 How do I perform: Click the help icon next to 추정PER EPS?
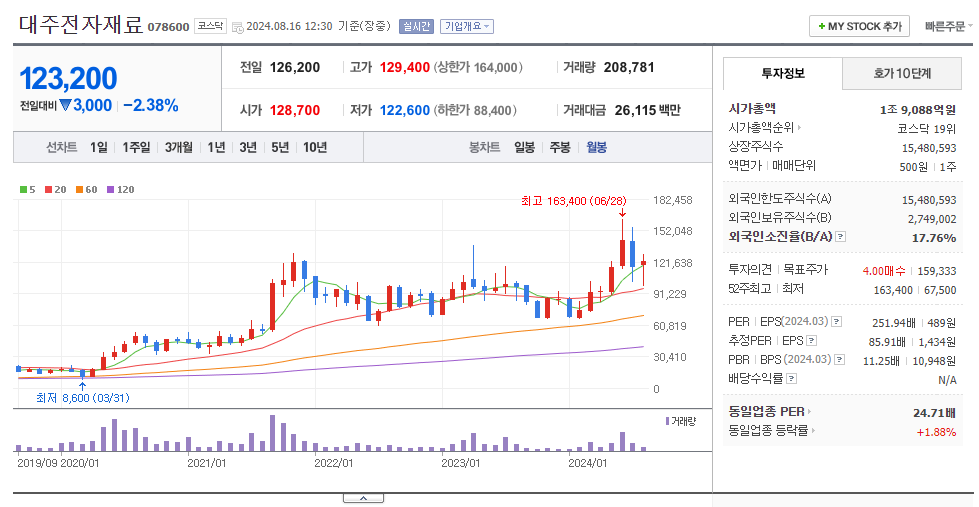(x=811, y=341)
